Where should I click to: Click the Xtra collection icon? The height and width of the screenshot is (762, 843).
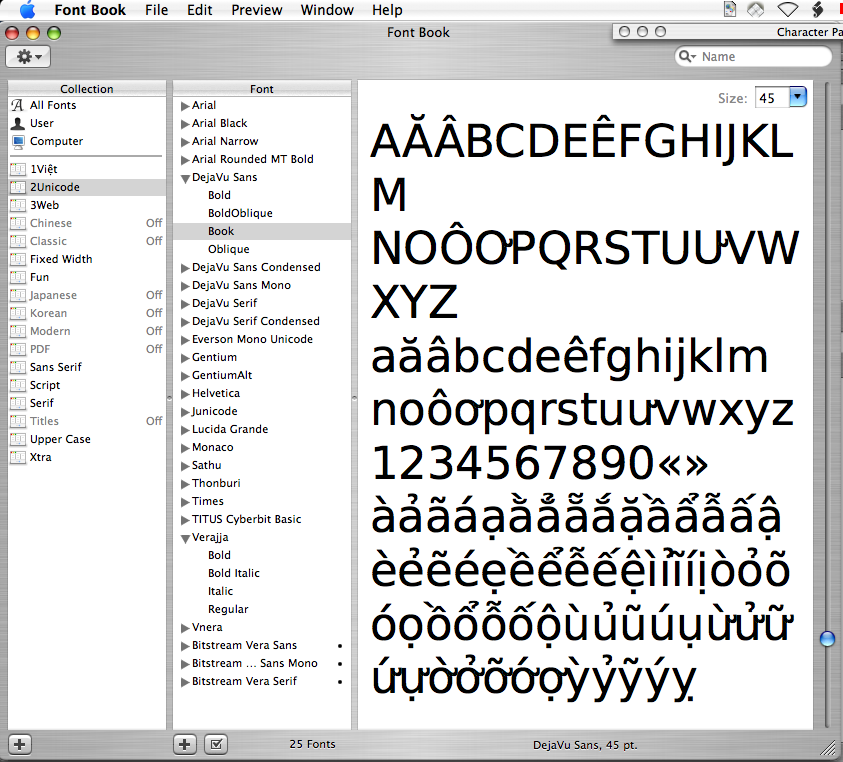click(18, 457)
